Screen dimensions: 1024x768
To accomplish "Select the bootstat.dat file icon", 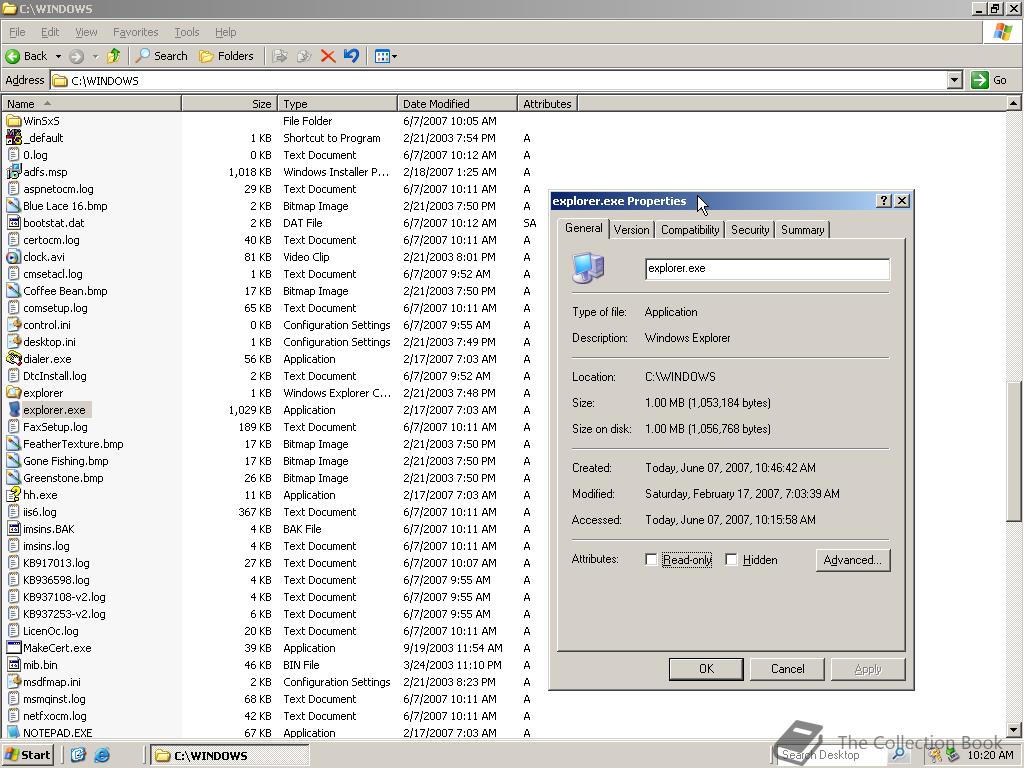I will pyautogui.click(x=14, y=223).
